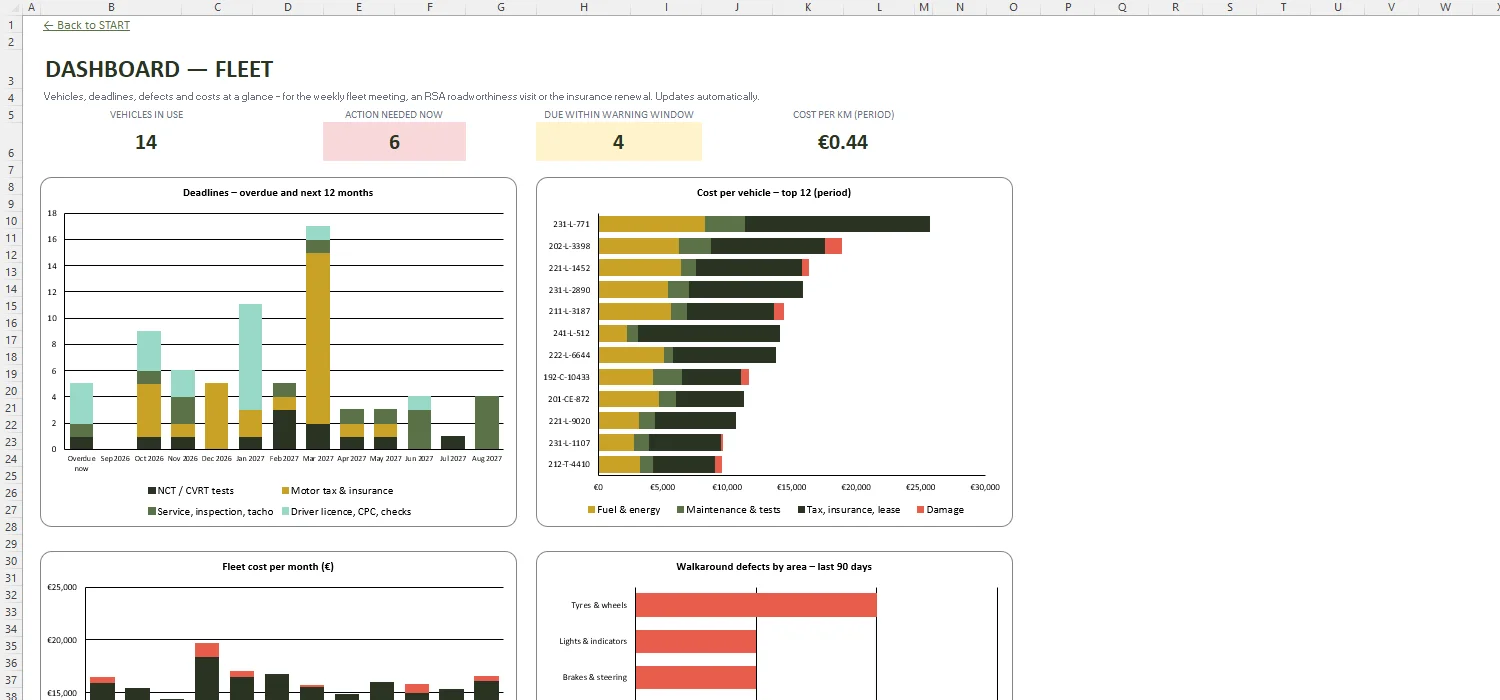Select the 231-L-2890 vehicle label
This screenshot has width=1500, height=700.
tap(569, 290)
